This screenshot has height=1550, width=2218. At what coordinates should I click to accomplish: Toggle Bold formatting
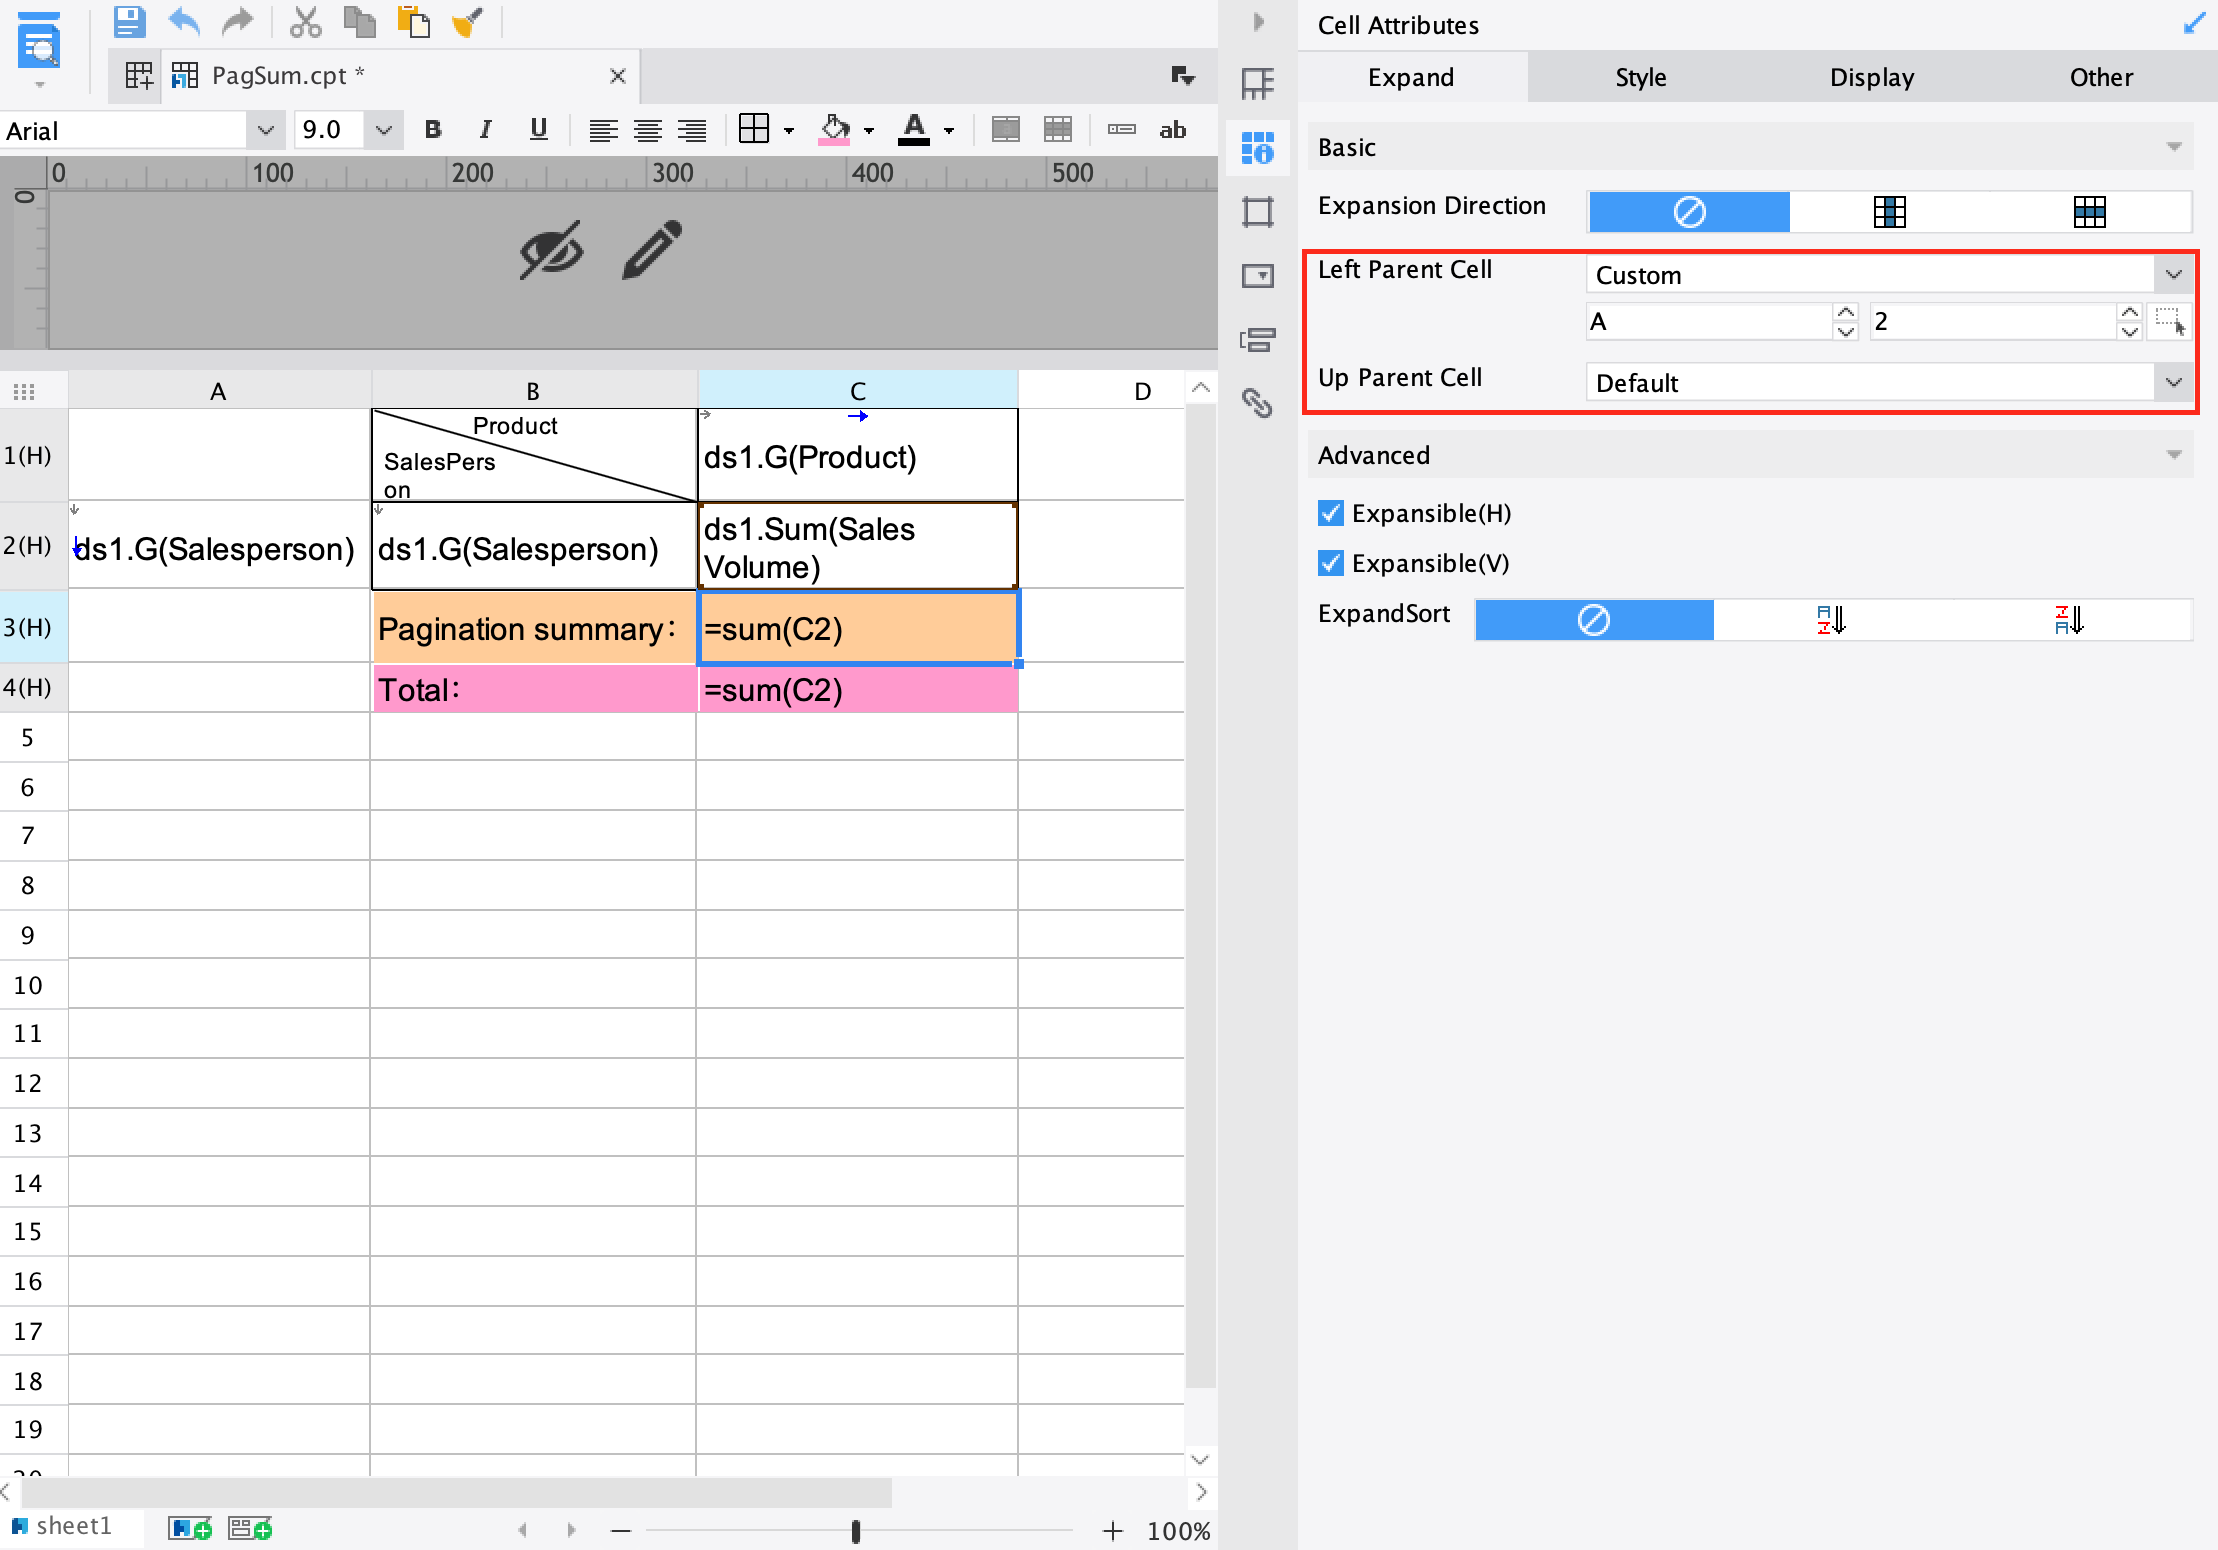point(433,129)
